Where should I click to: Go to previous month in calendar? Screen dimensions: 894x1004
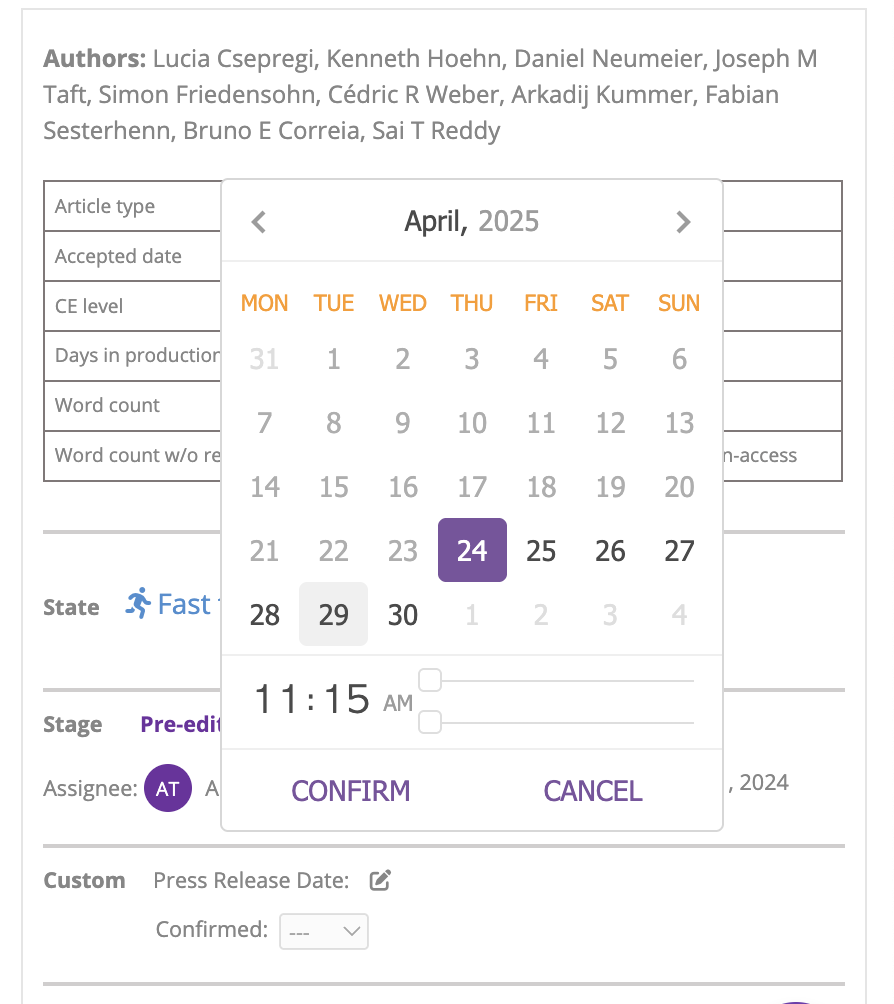pyautogui.click(x=259, y=221)
